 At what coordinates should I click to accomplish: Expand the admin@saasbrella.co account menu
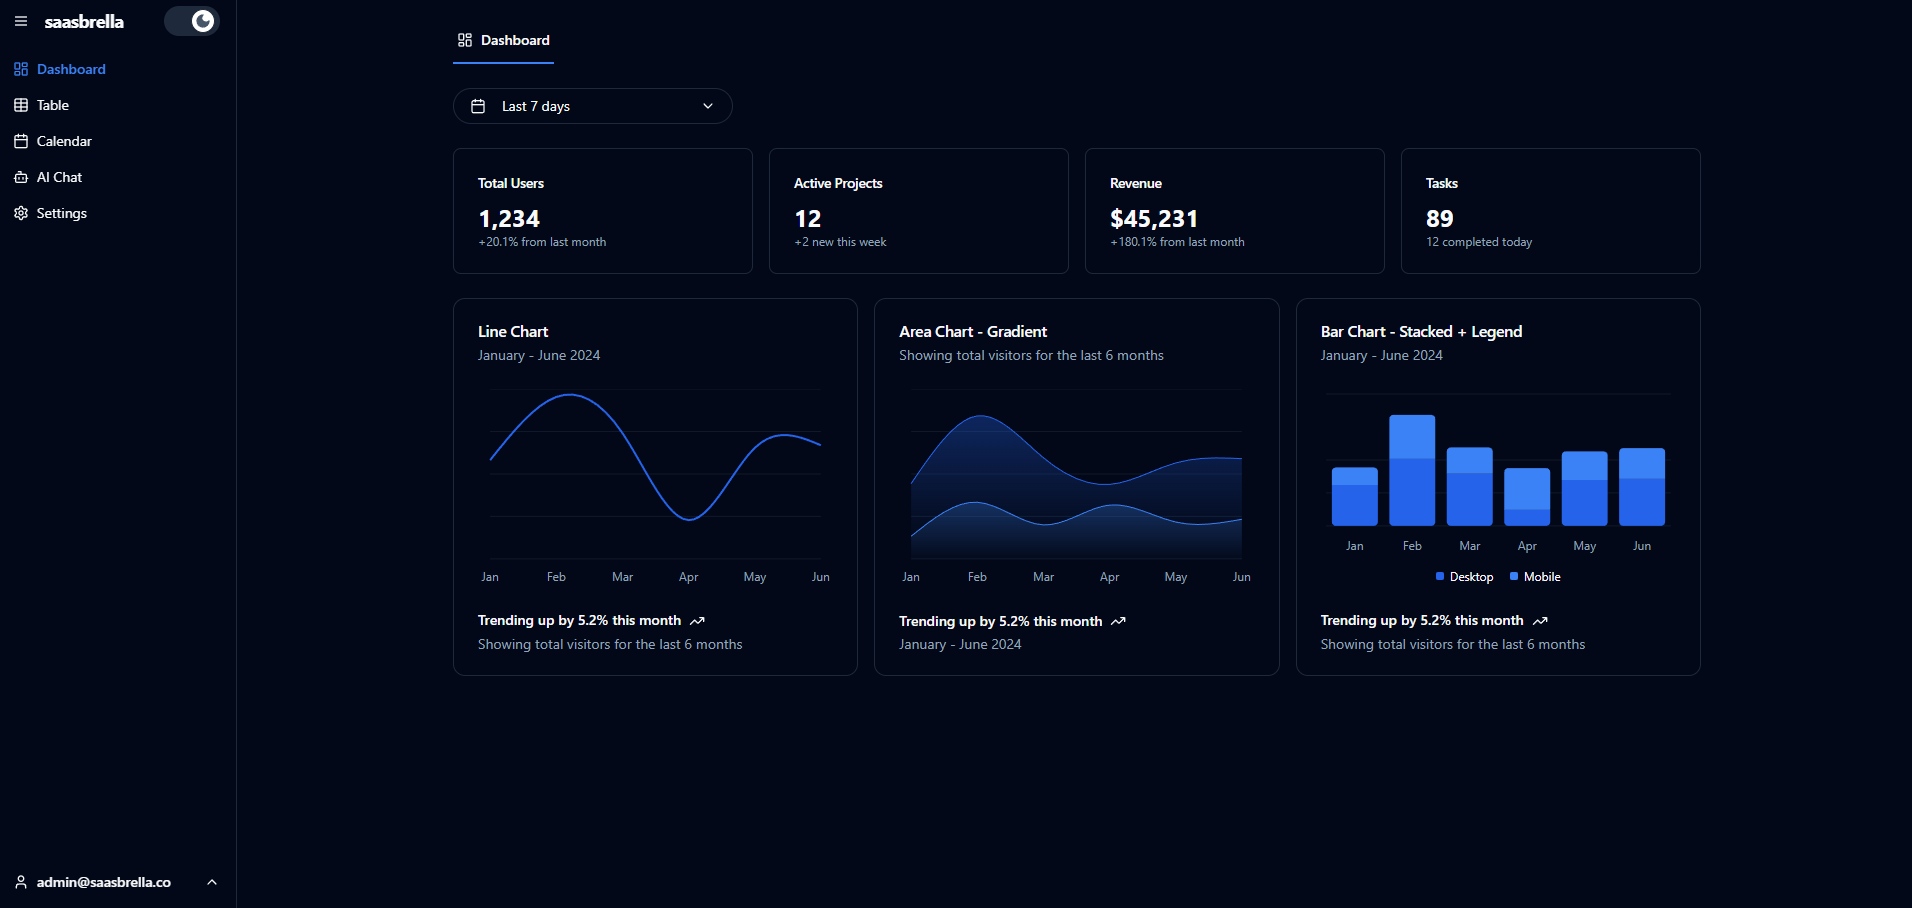[x=210, y=882]
